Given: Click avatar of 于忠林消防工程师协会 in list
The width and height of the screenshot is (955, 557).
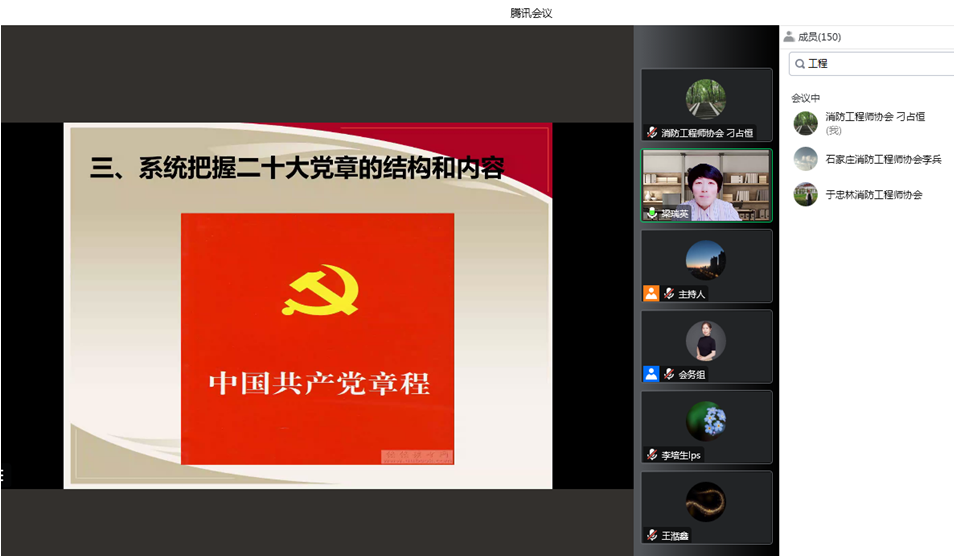Looking at the screenshot, I should pyautogui.click(x=806, y=195).
